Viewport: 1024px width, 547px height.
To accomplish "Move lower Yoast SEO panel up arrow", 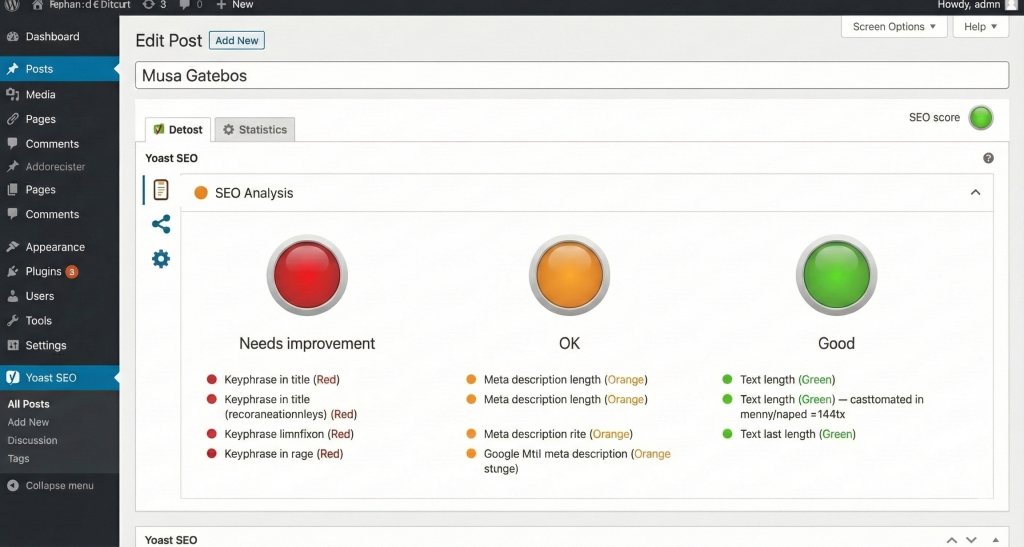I will 952,540.
